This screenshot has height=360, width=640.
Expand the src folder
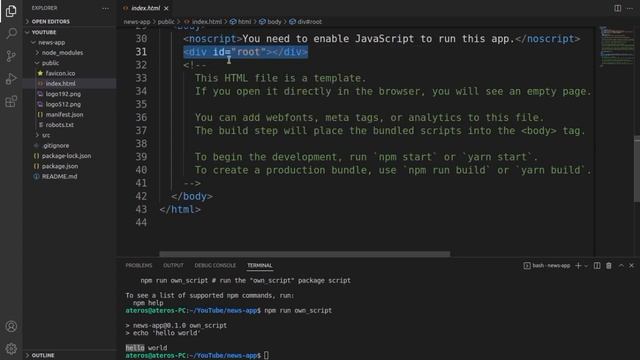(46, 135)
